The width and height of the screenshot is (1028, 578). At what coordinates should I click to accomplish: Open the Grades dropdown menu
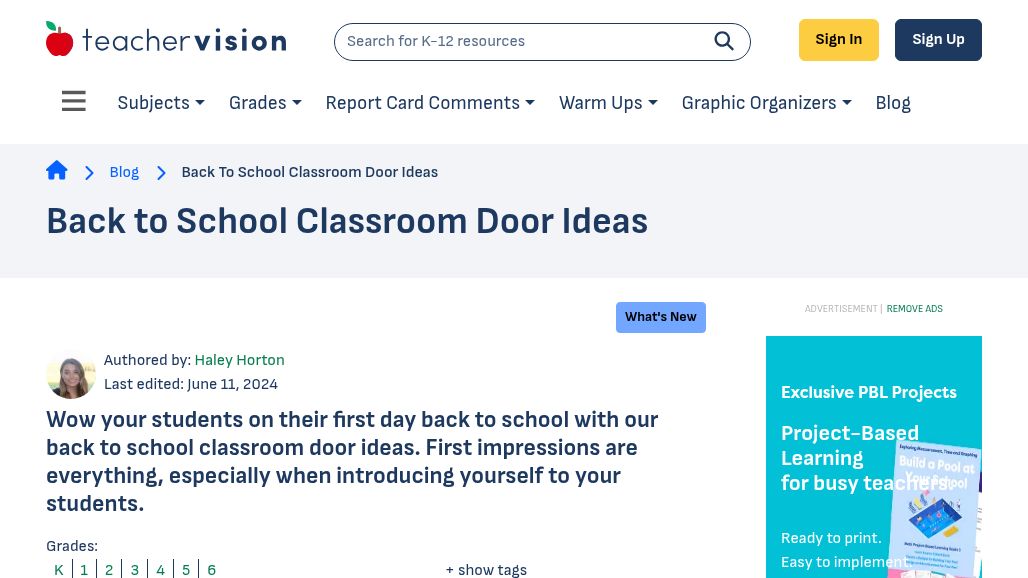click(x=264, y=103)
